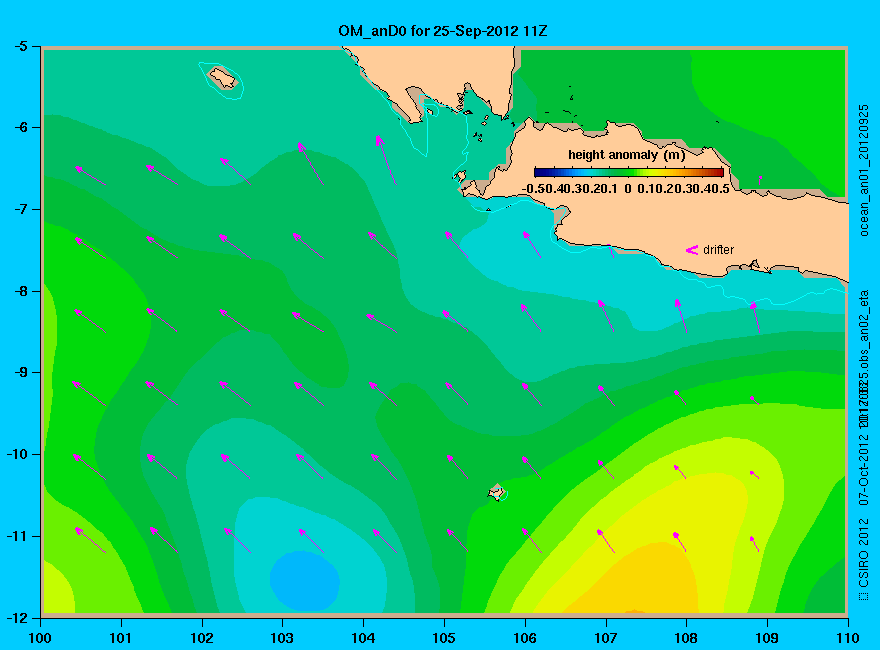
Task: Click the x-axis label '105'
Action: pyautogui.click(x=444, y=638)
